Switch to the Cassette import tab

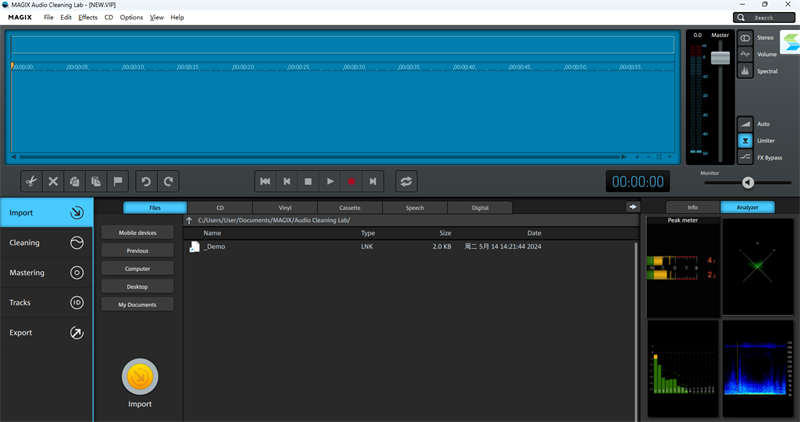tap(350, 208)
